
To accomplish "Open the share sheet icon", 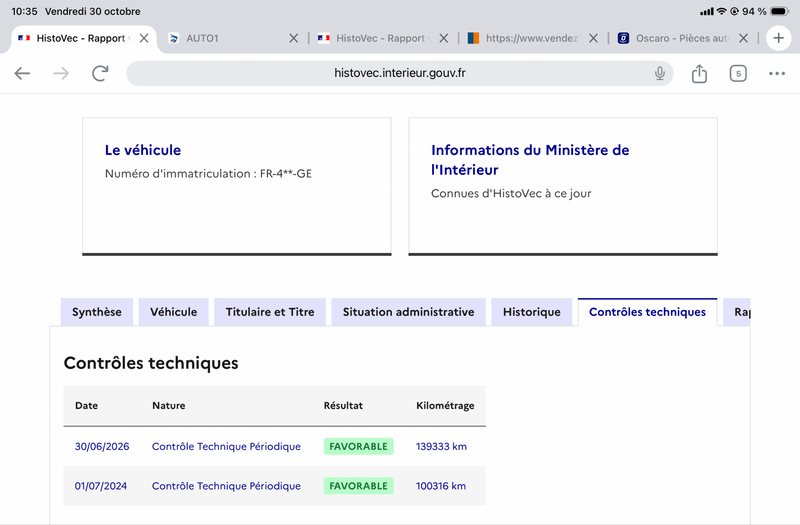I will click(x=699, y=73).
